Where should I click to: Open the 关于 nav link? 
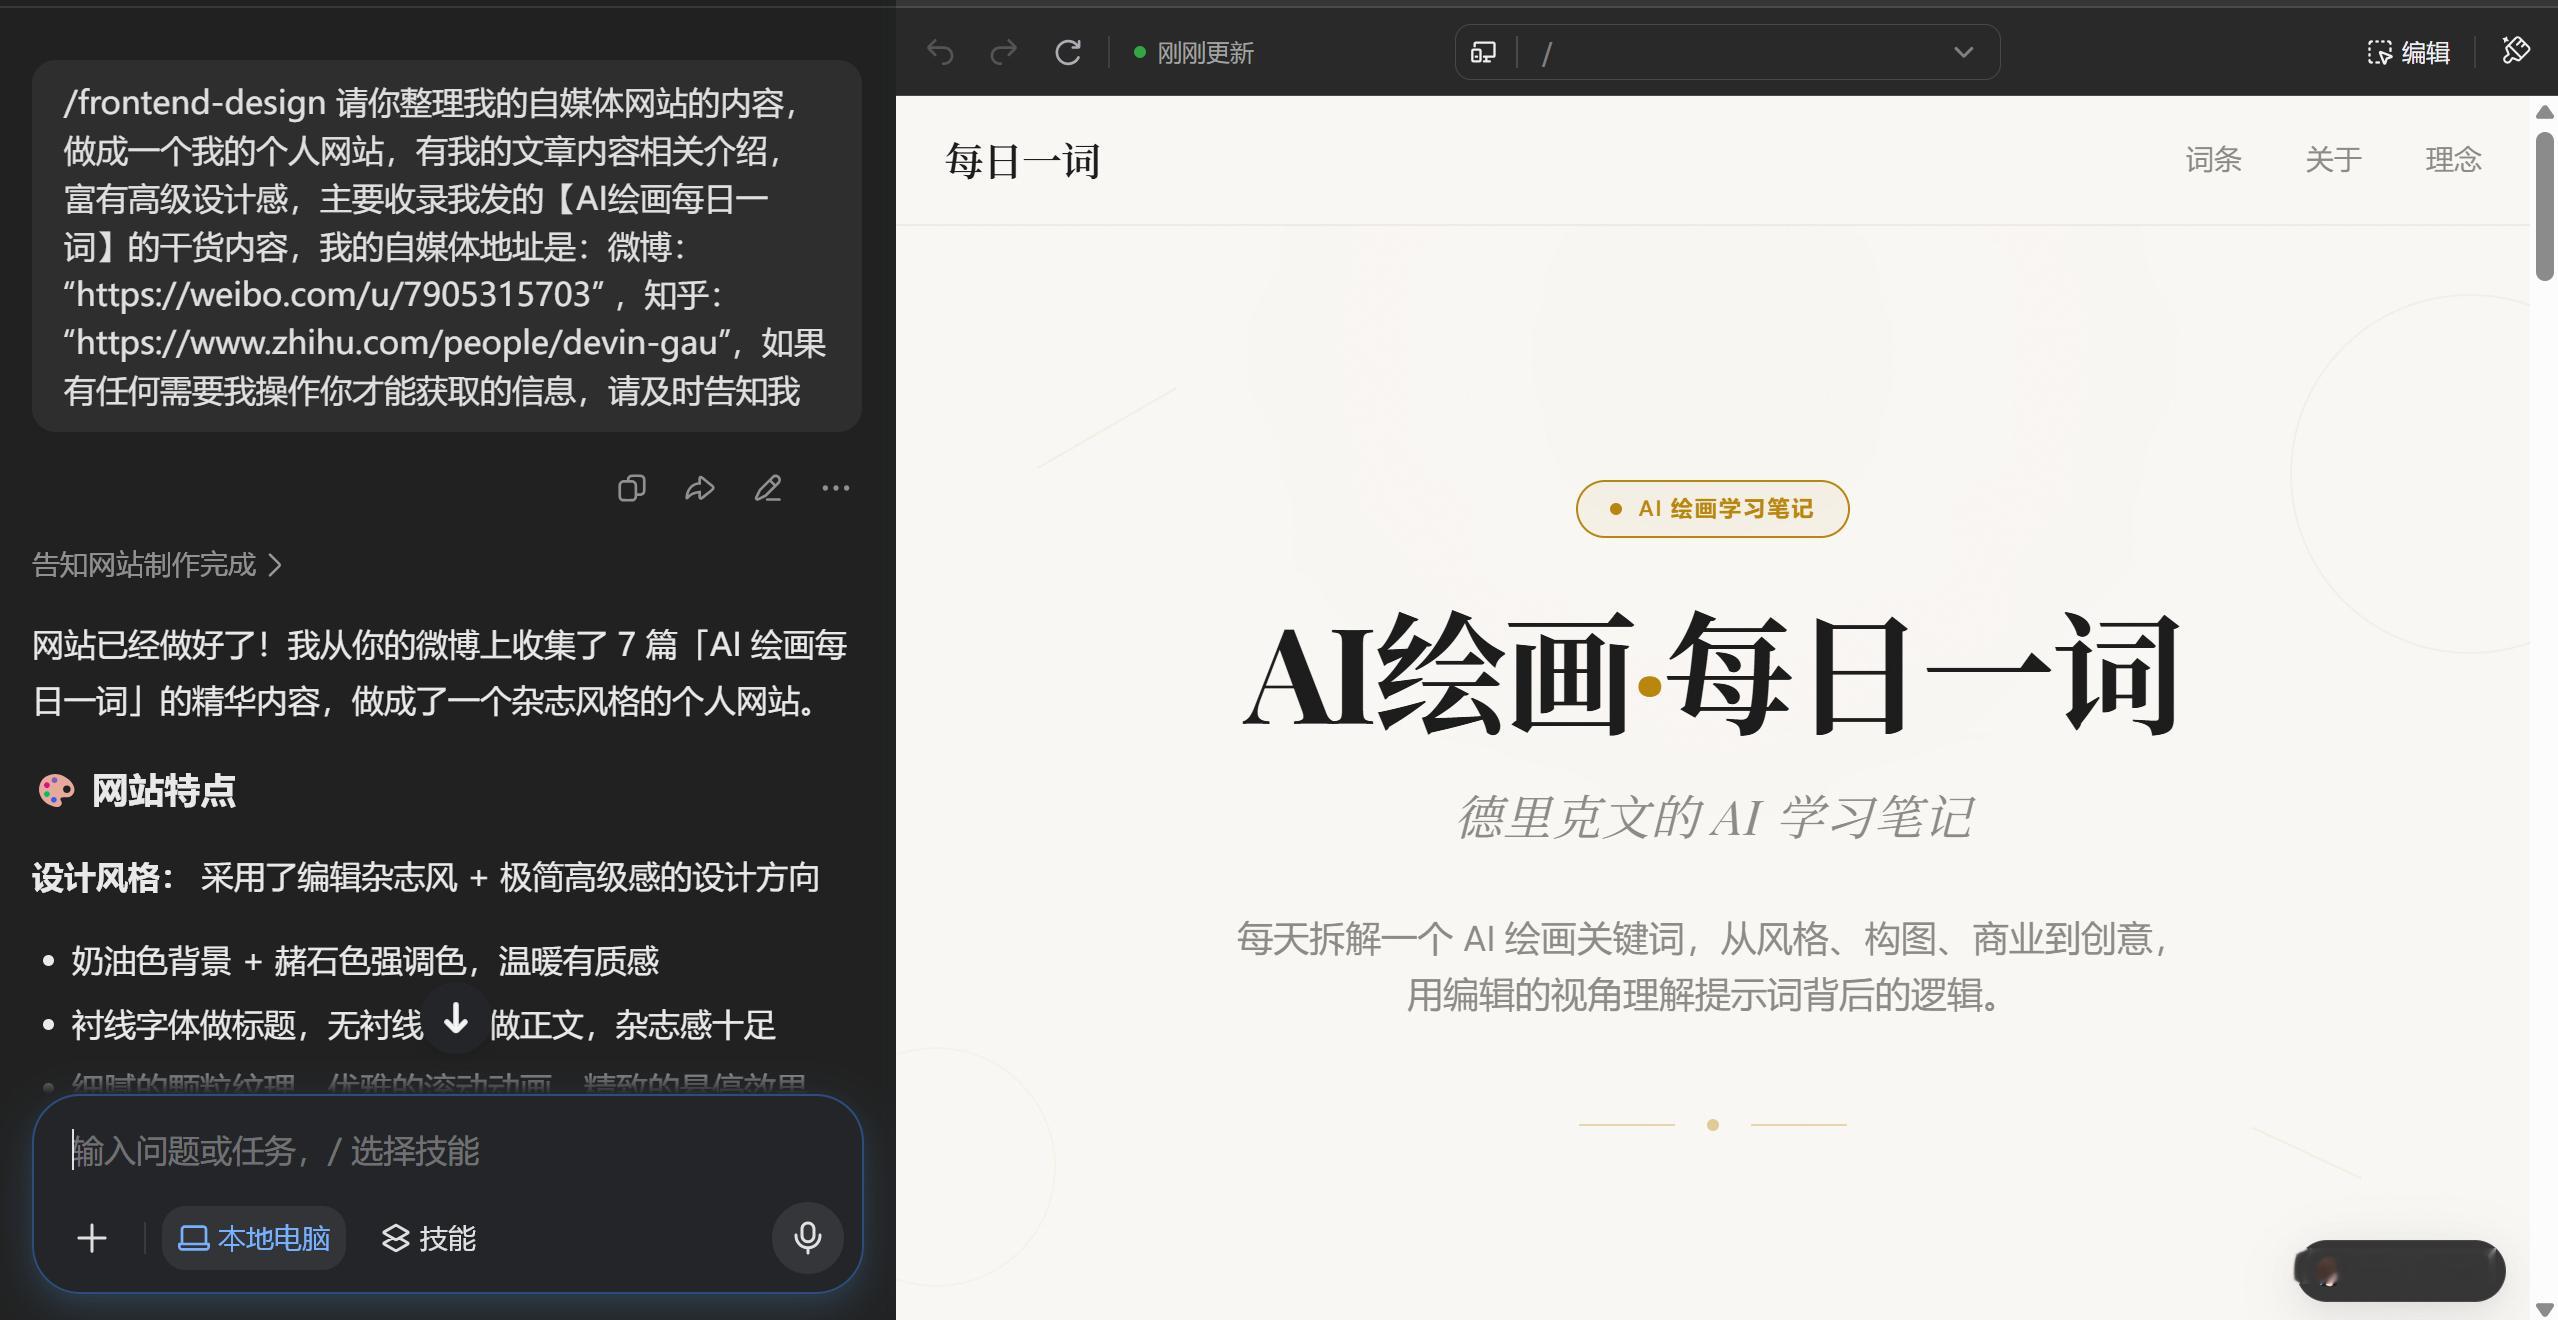[x=2333, y=159]
